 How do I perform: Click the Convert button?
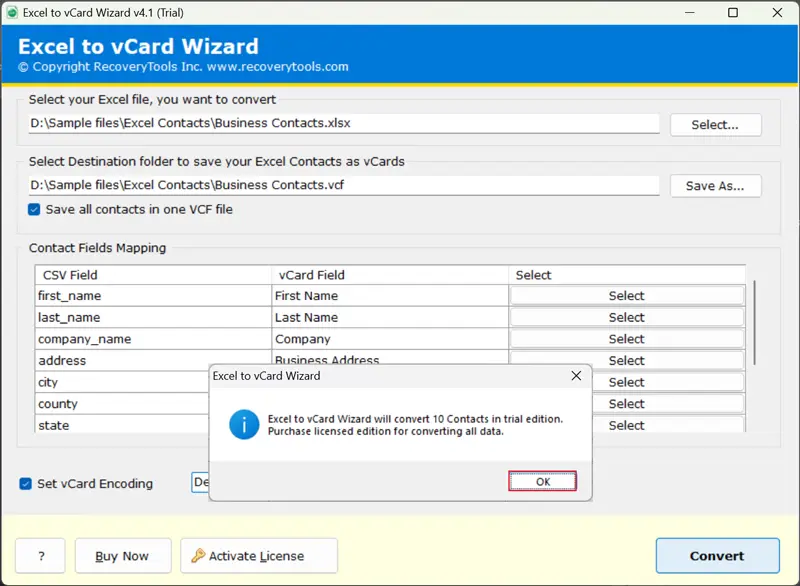point(716,556)
